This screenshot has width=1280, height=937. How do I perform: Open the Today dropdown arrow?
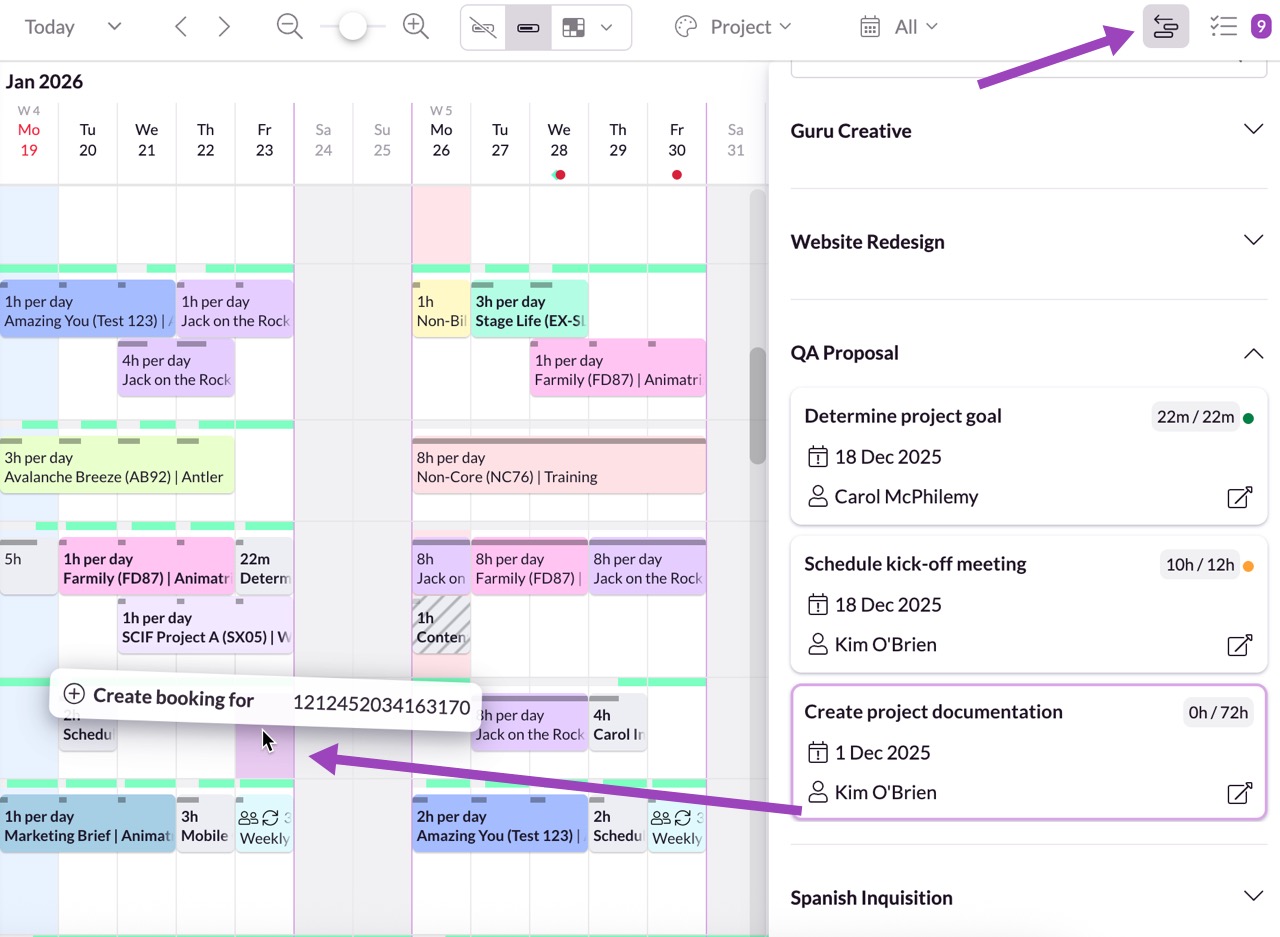click(114, 27)
